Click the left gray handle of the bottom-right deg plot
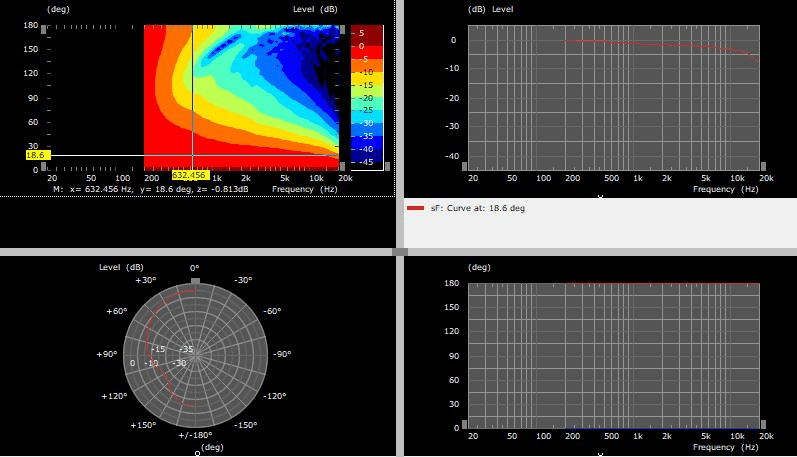Viewport: 797px width, 457px height. click(465, 424)
